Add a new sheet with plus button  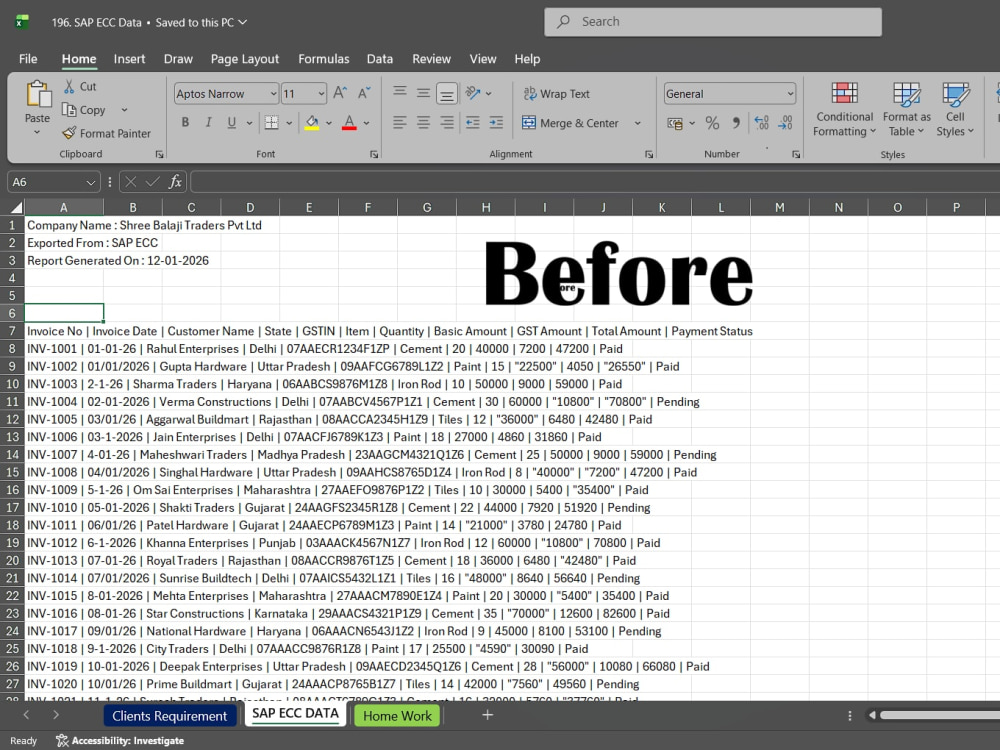coord(487,715)
